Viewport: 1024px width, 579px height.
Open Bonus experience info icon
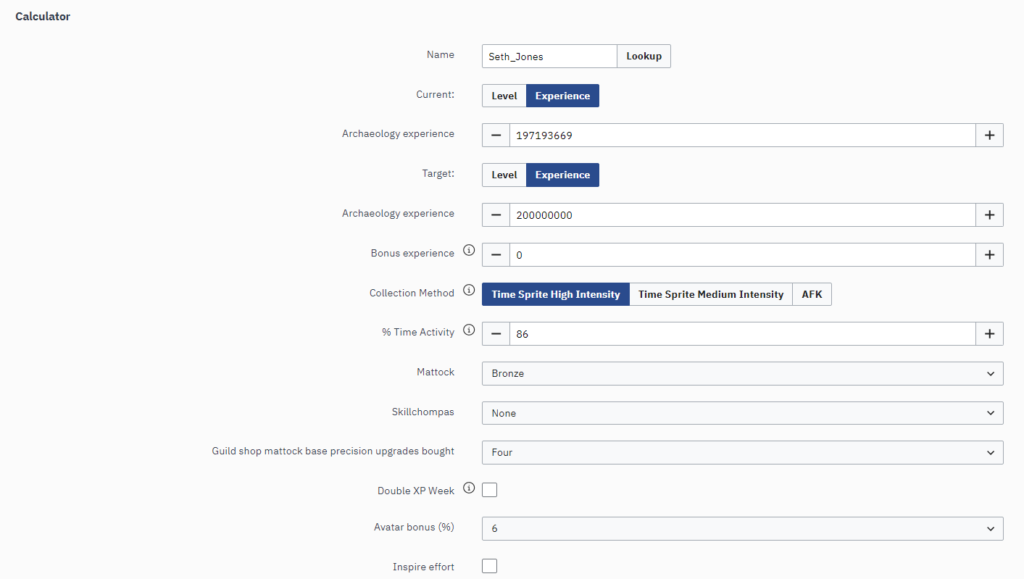pos(469,251)
